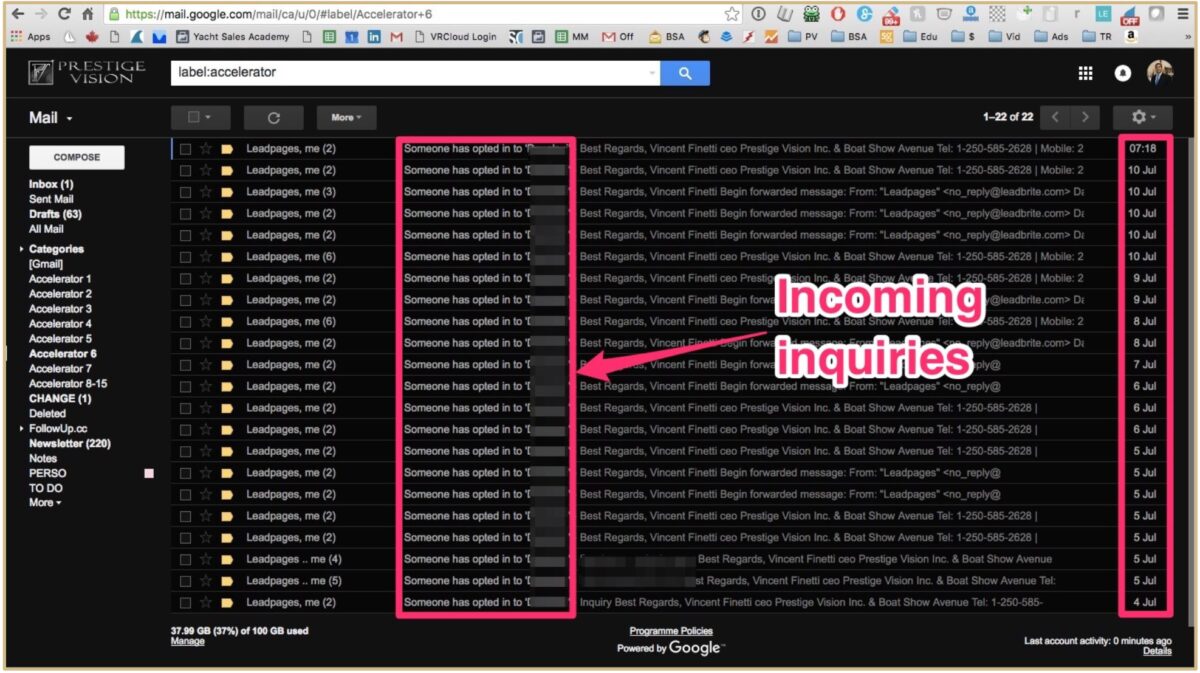Viewport: 1200px width, 673px height.
Task: Click the blue search button
Action: (685, 73)
